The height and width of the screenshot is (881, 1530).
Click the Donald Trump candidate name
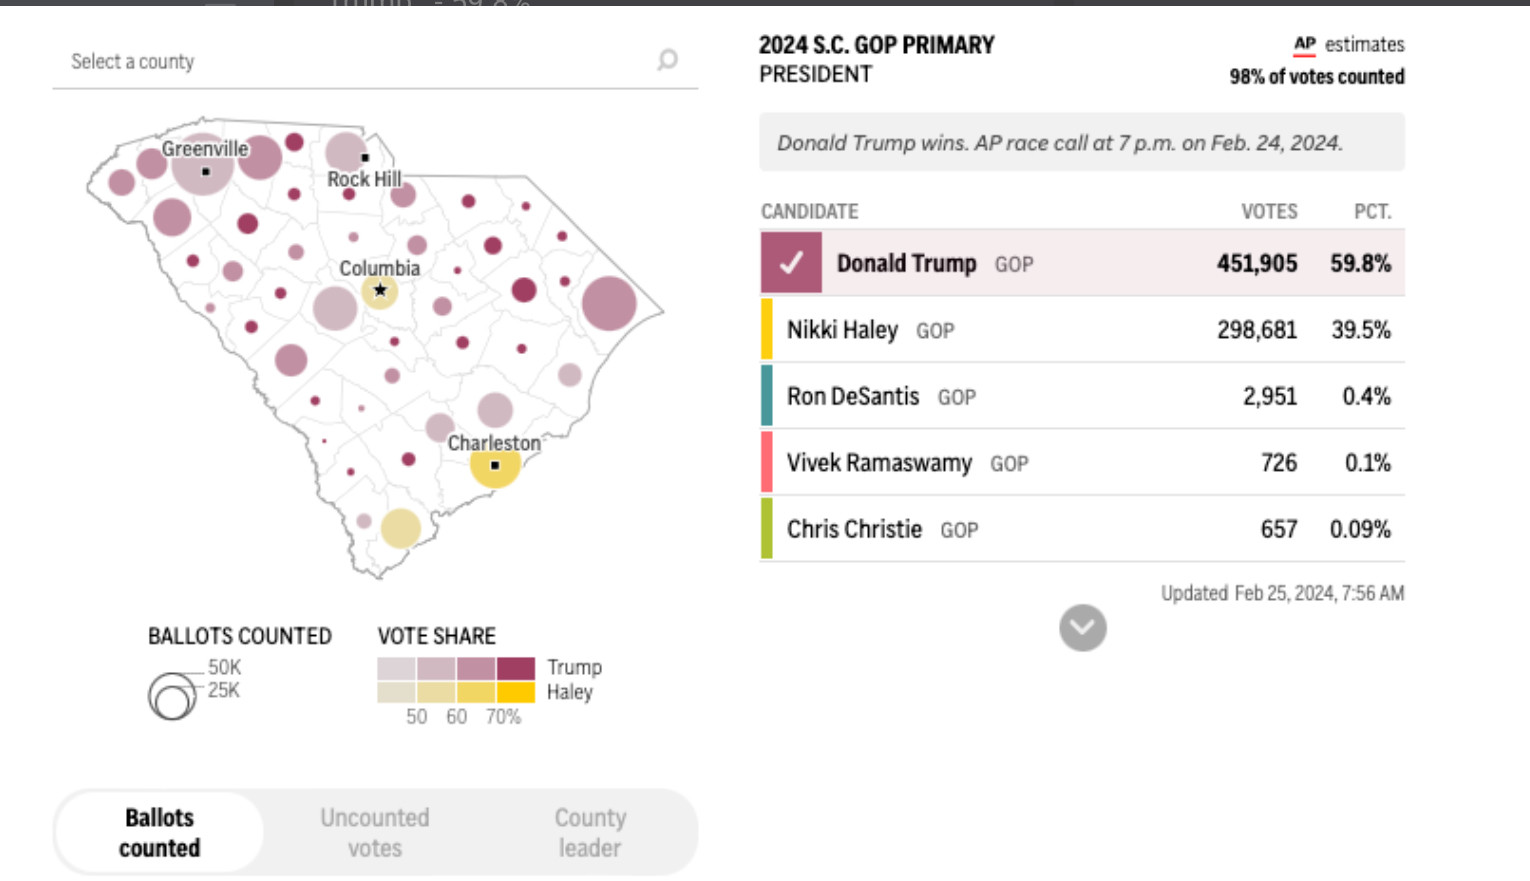click(906, 263)
